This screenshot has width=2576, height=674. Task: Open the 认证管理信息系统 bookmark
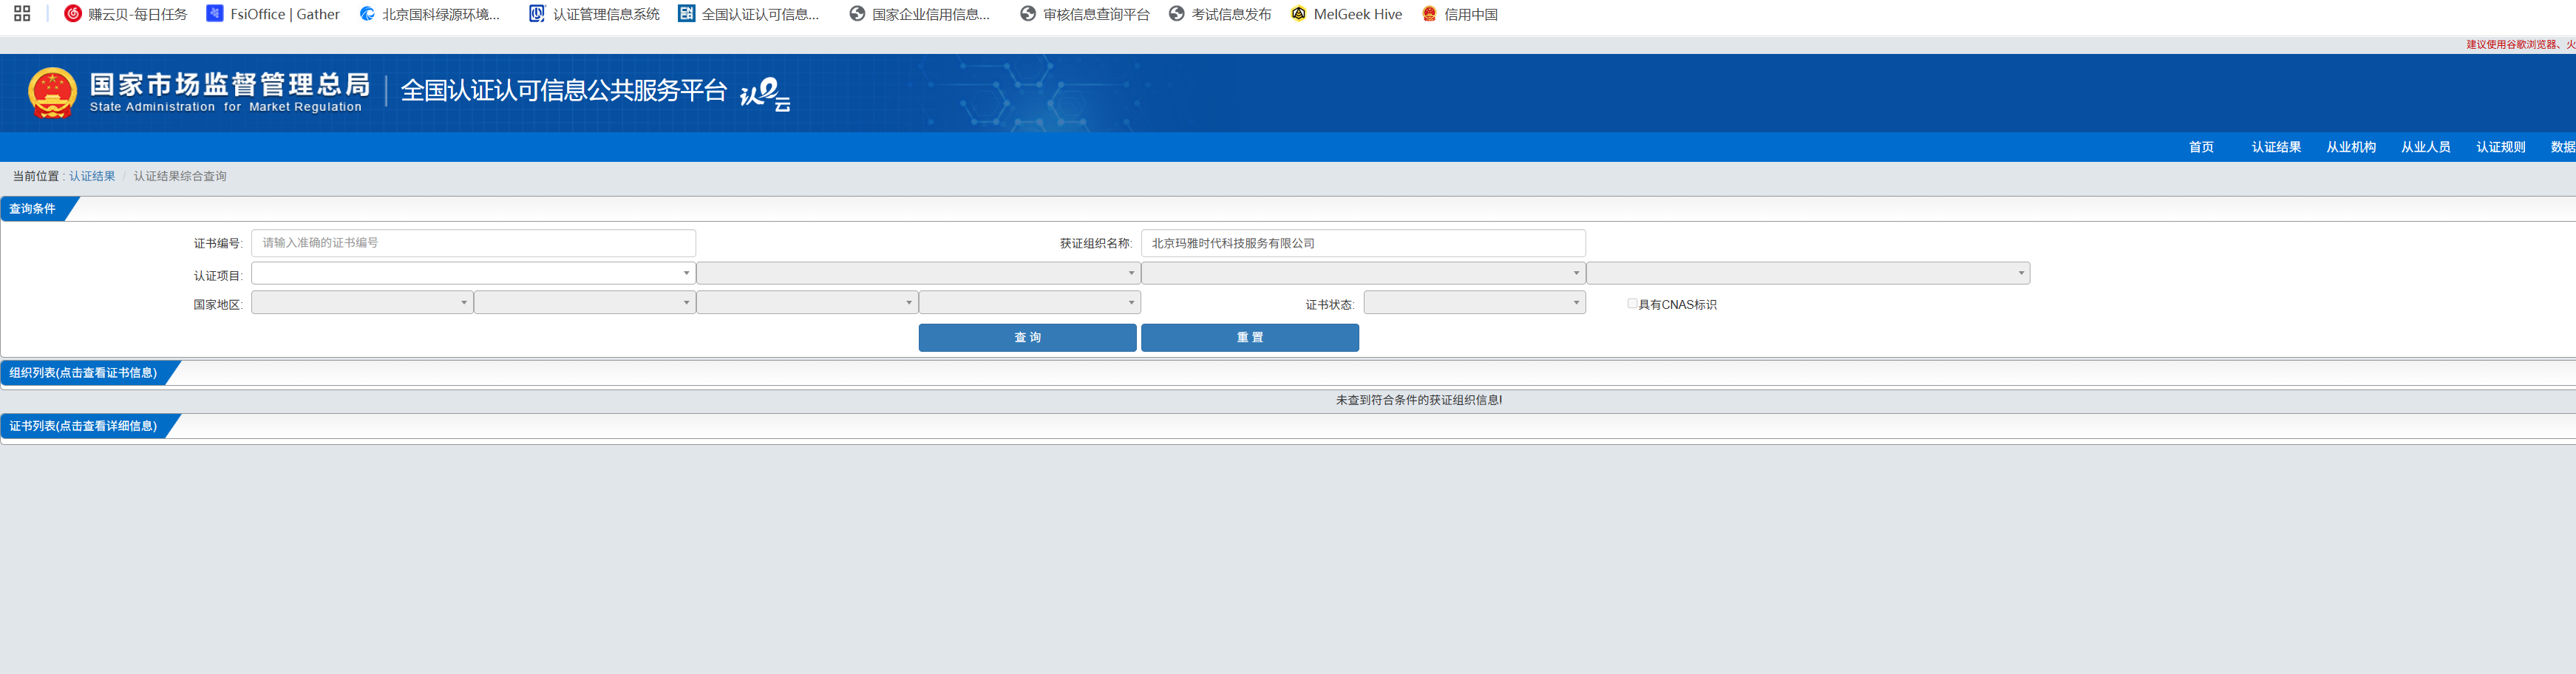[x=595, y=14]
